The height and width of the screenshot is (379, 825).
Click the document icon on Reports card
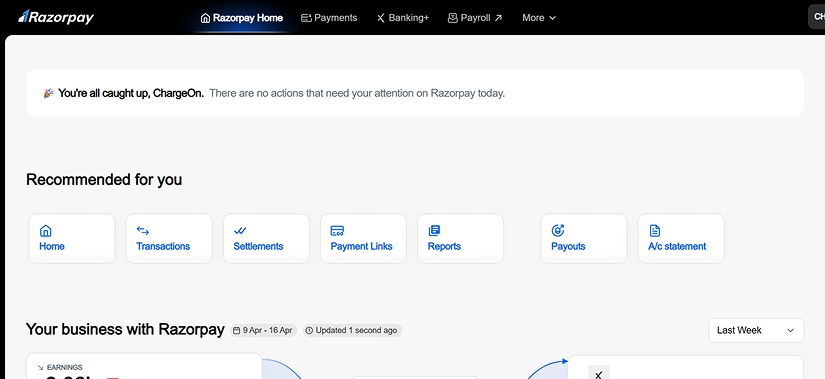[x=434, y=231]
